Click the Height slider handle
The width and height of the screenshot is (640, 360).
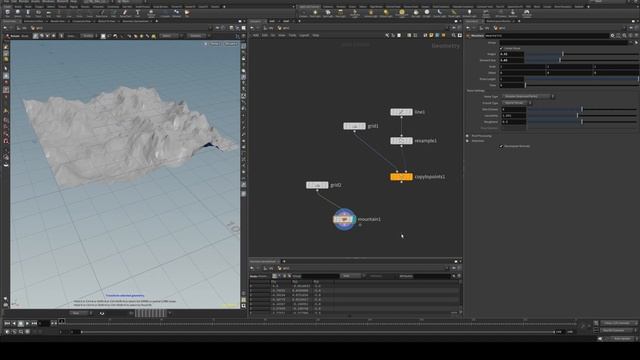point(563,54)
